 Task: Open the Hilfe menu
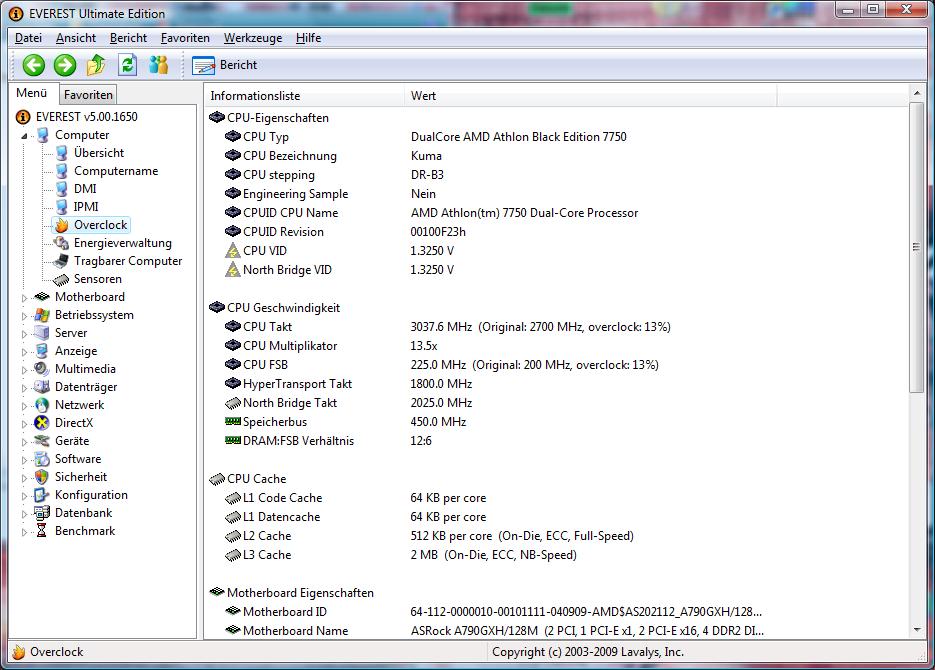point(308,38)
